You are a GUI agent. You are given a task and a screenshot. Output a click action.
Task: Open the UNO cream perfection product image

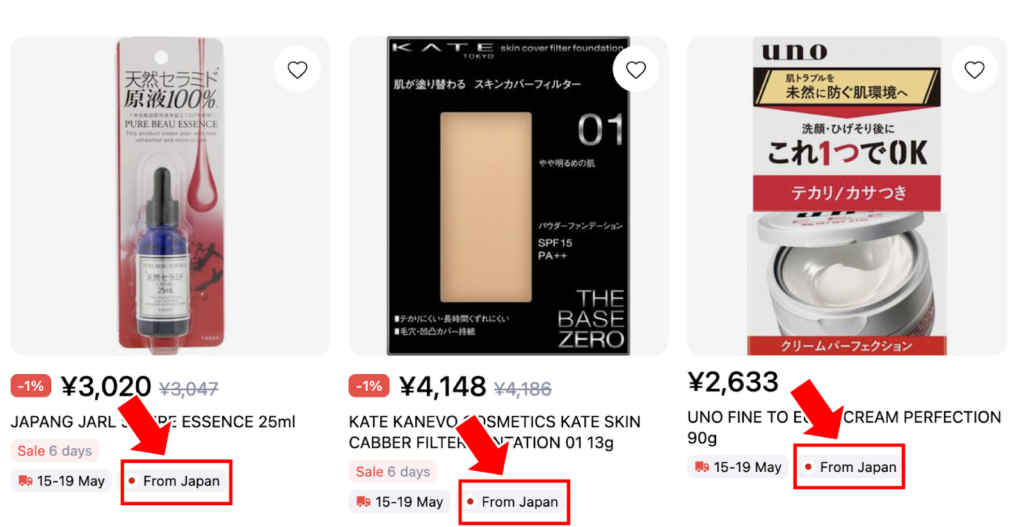[846, 195]
